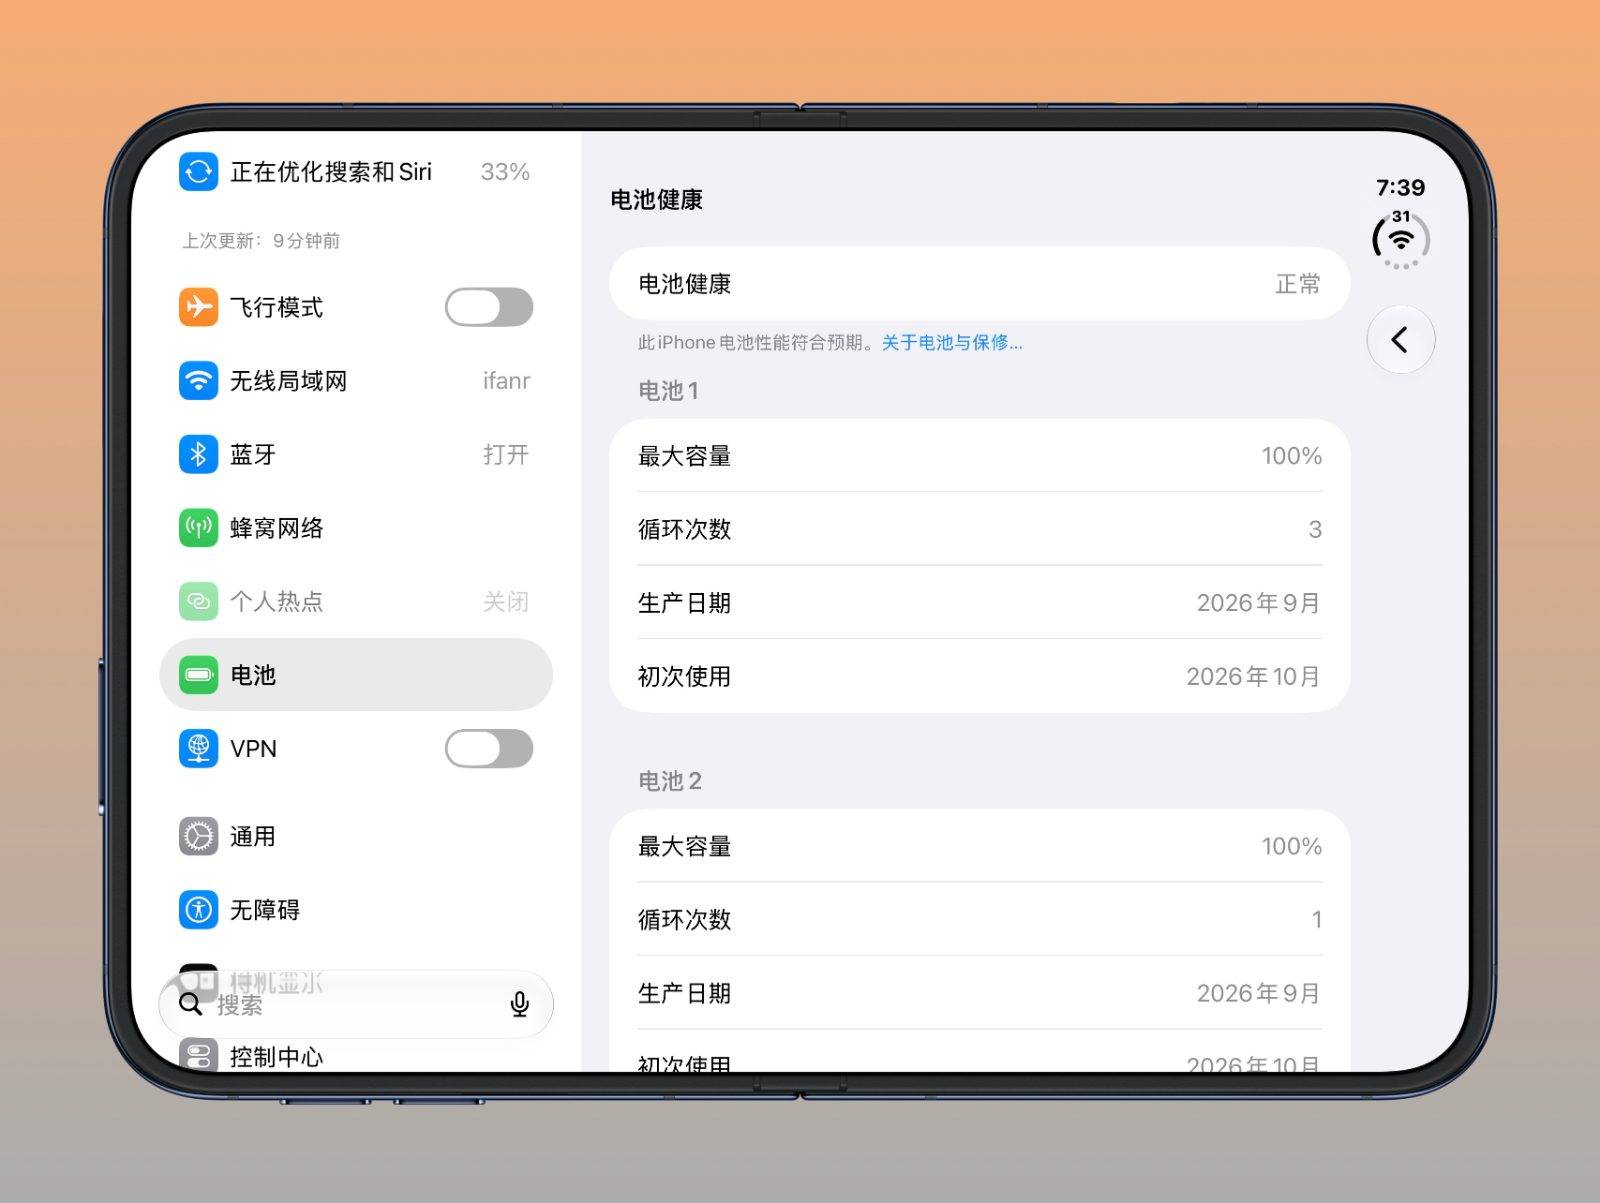The image size is (1600, 1203).
Task: Tap the Wi-Fi status indicator under 7:39
Action: [x=1401, y=239]
